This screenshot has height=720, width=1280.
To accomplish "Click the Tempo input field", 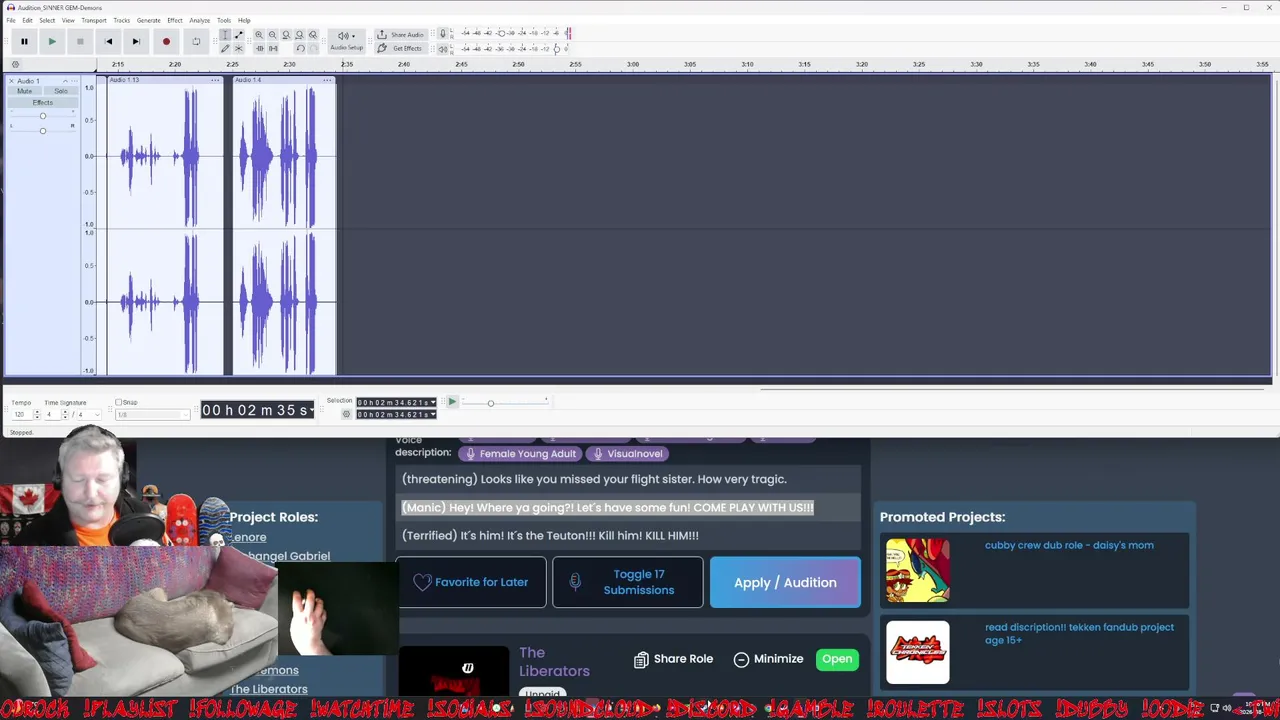I will coord(22,414).
